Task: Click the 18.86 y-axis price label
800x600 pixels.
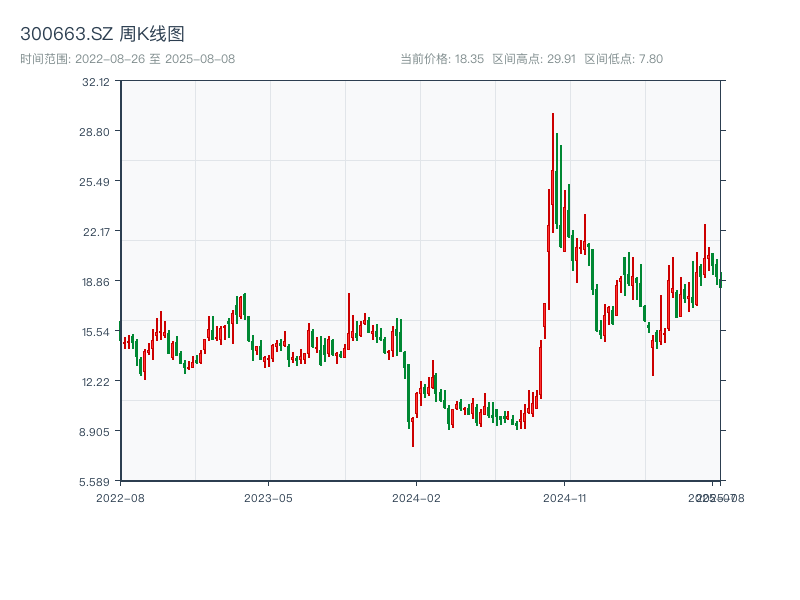Action: (x=96, y=282)
